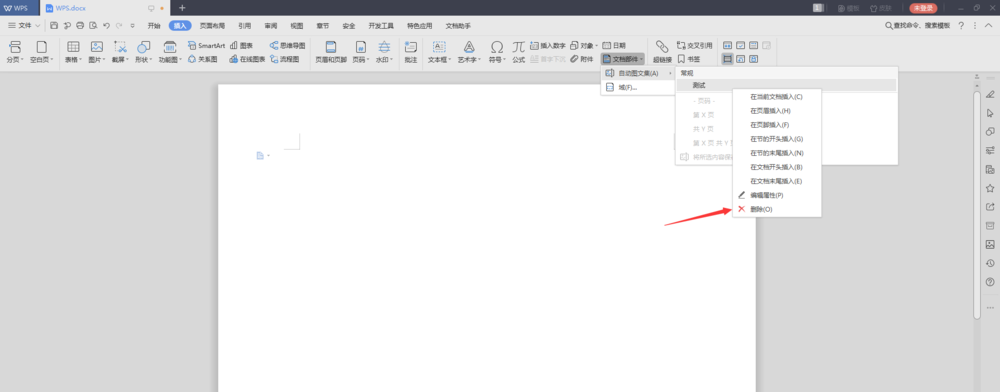Click the 交叉引用 cross-reference button
The image size is (1000, 392).
(x=694, y=46)
